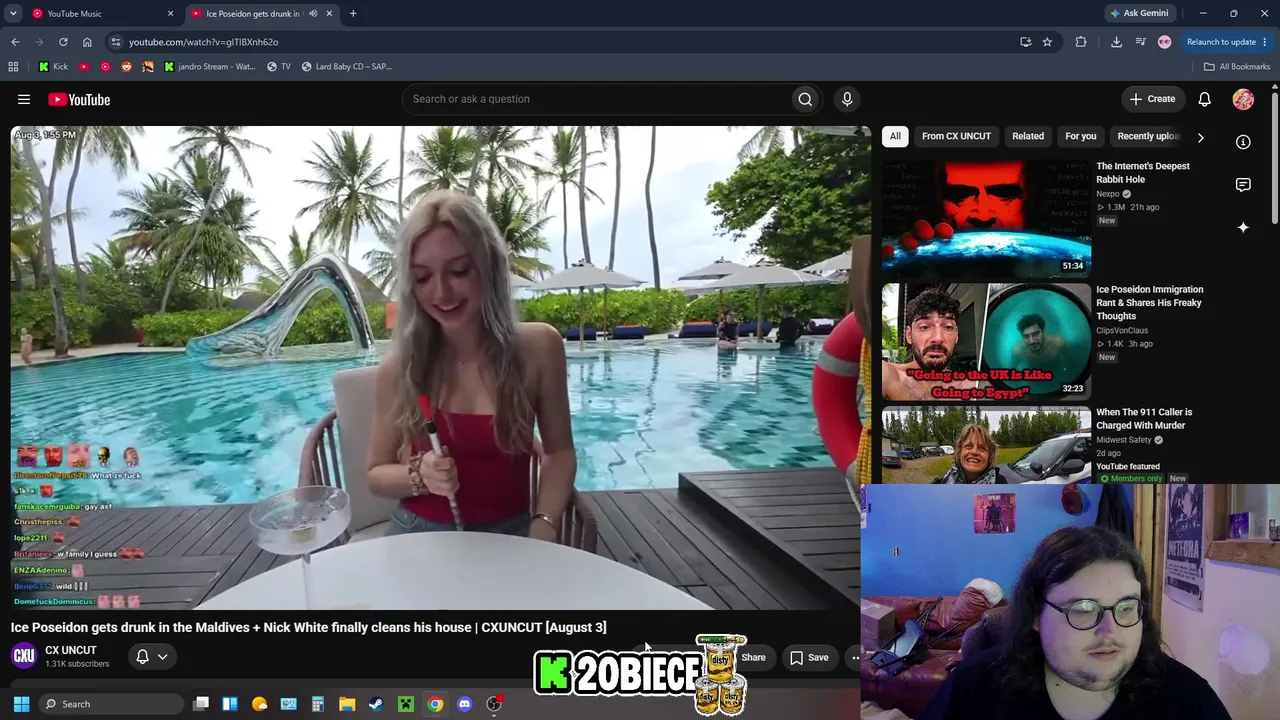
Task: Open The Internet's Deepest Rabbit Hole thumbnail
Action: [986, 217]
